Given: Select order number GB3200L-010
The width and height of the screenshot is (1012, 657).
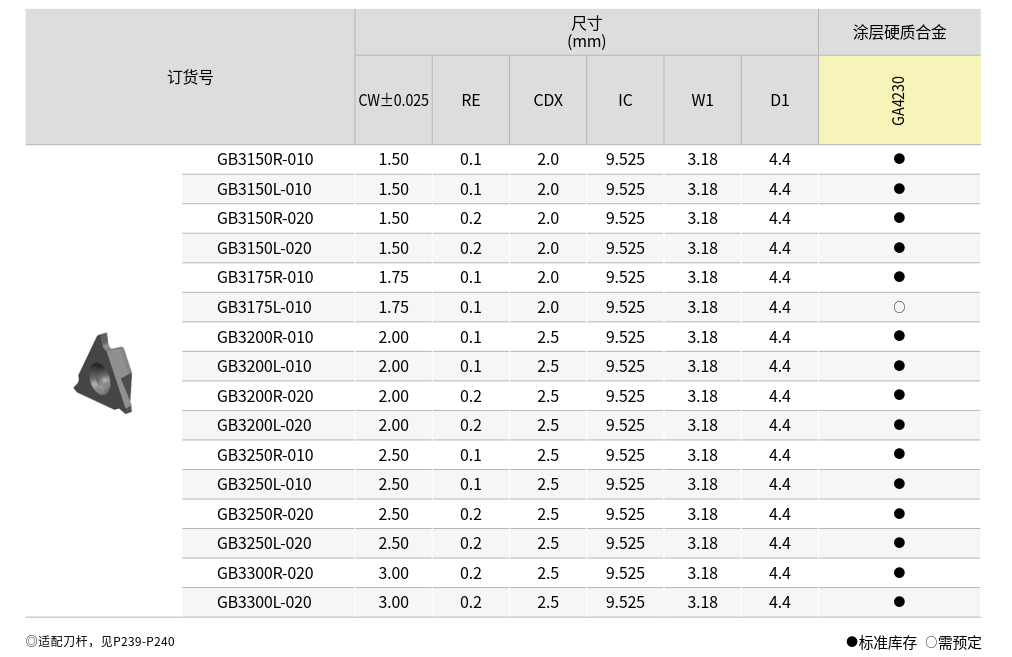Looking at the screenshot, I should [x=265, y=366].
